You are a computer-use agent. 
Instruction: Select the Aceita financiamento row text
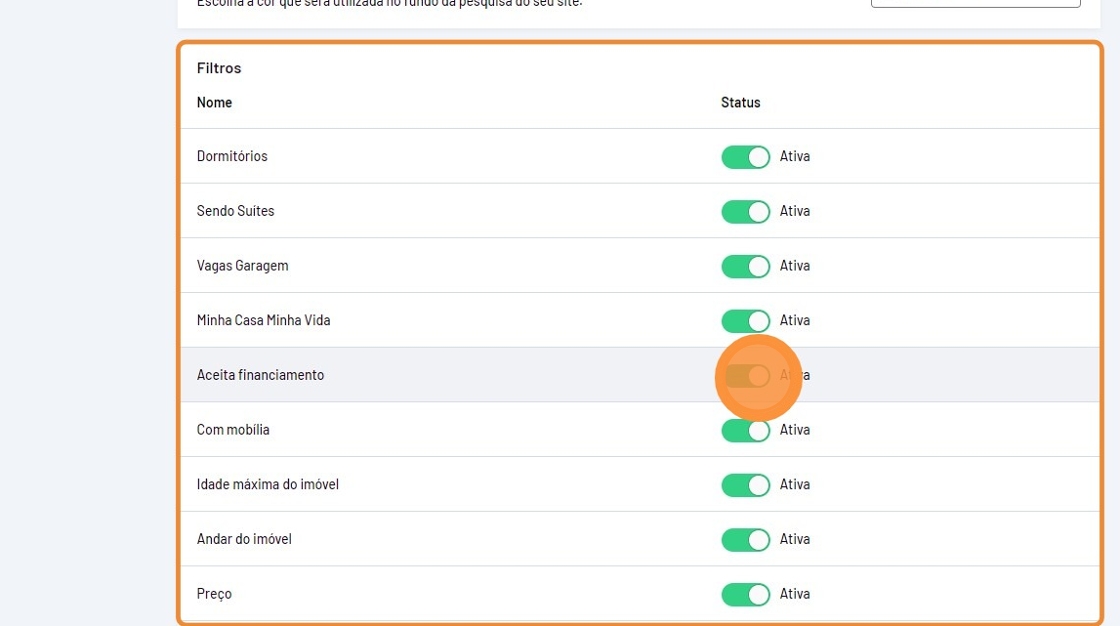click(260, 376)
